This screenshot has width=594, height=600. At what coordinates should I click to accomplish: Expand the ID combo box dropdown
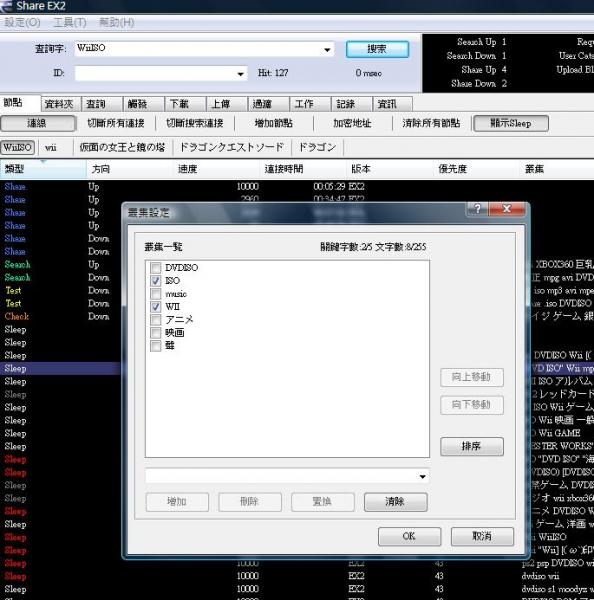[x=240, y=73]
